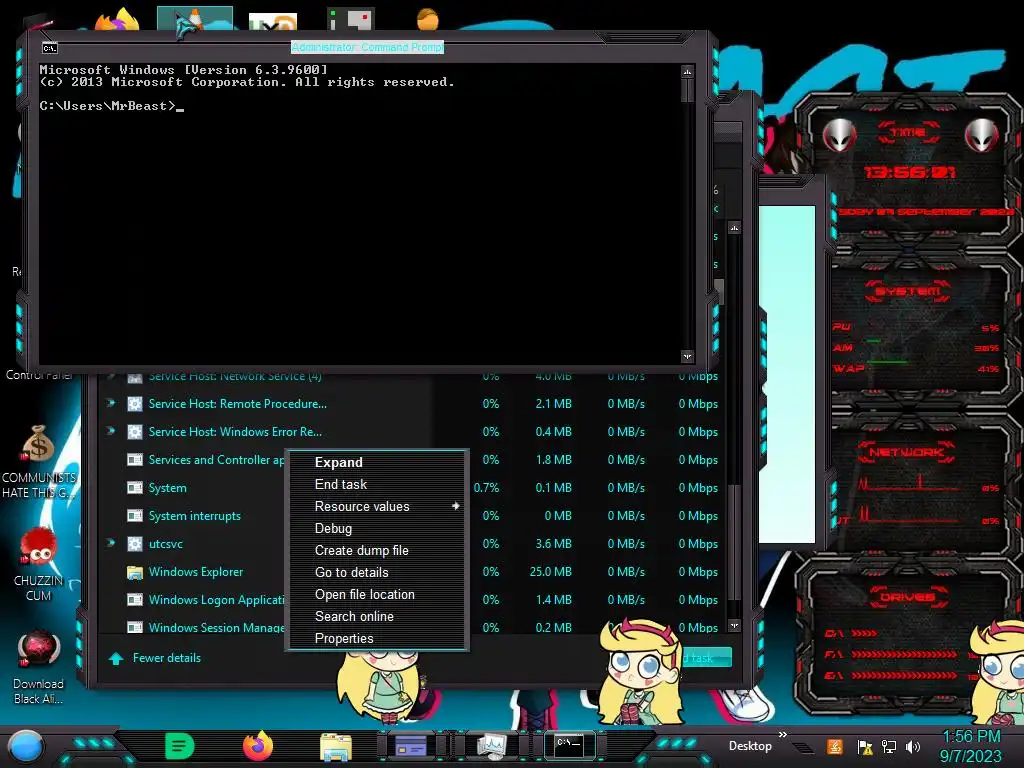The image size is (1024, 768).
Task: Click the Task Manager scroll up arrow
Action: click(x=735, y=228)
